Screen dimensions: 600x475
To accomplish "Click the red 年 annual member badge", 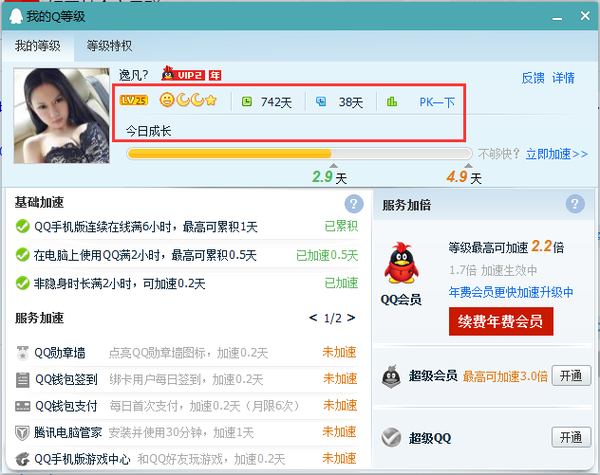I will pos(215,75).
